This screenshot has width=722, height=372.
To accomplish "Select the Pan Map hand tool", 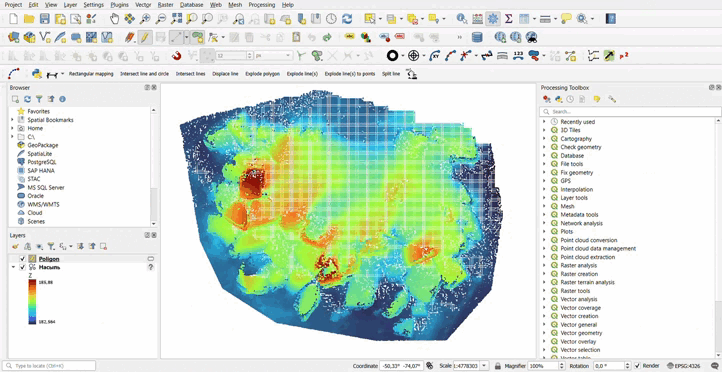I will (114, 19).
